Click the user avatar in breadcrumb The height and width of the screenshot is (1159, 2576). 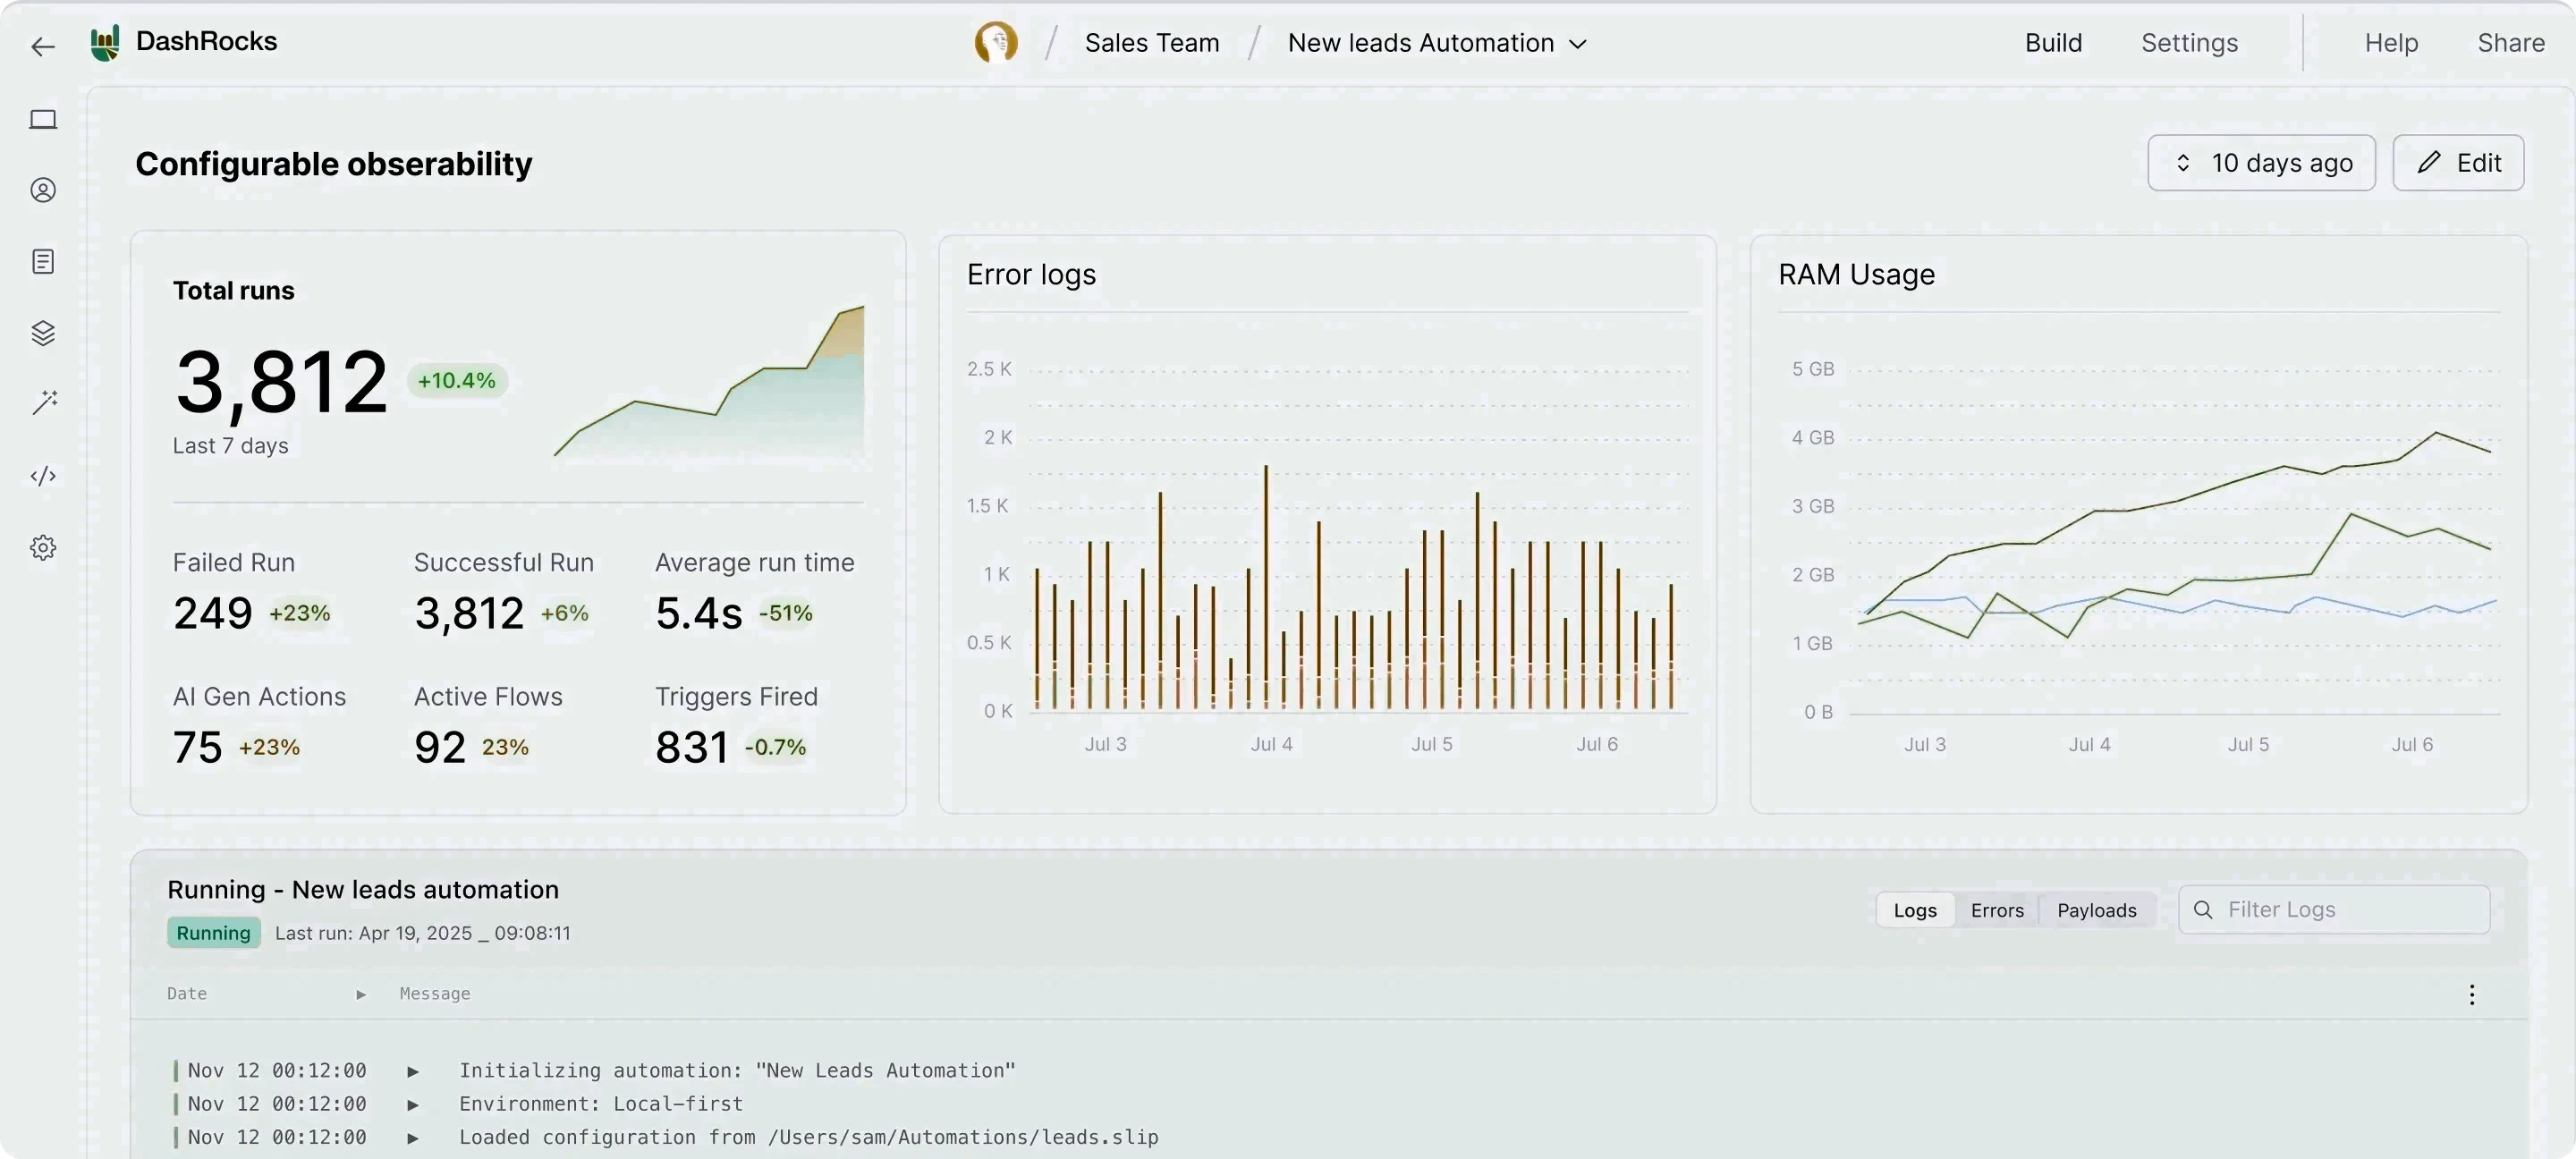[995, 43]
